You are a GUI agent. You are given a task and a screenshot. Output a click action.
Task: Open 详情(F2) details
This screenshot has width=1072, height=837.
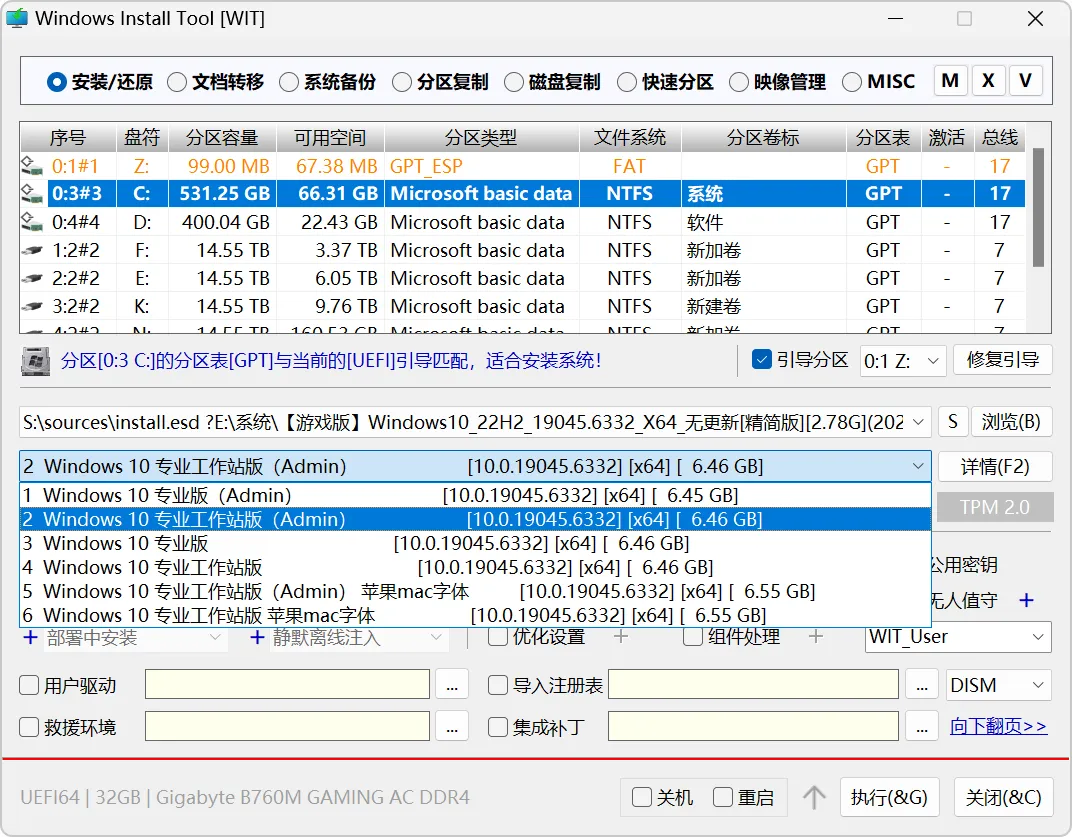pyautogui.click(x=995, y=466)
